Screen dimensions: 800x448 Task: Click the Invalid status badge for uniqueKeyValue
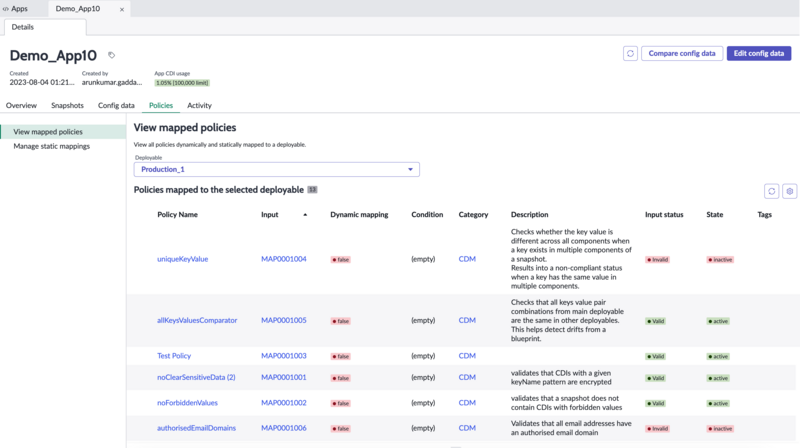point(658,260)
